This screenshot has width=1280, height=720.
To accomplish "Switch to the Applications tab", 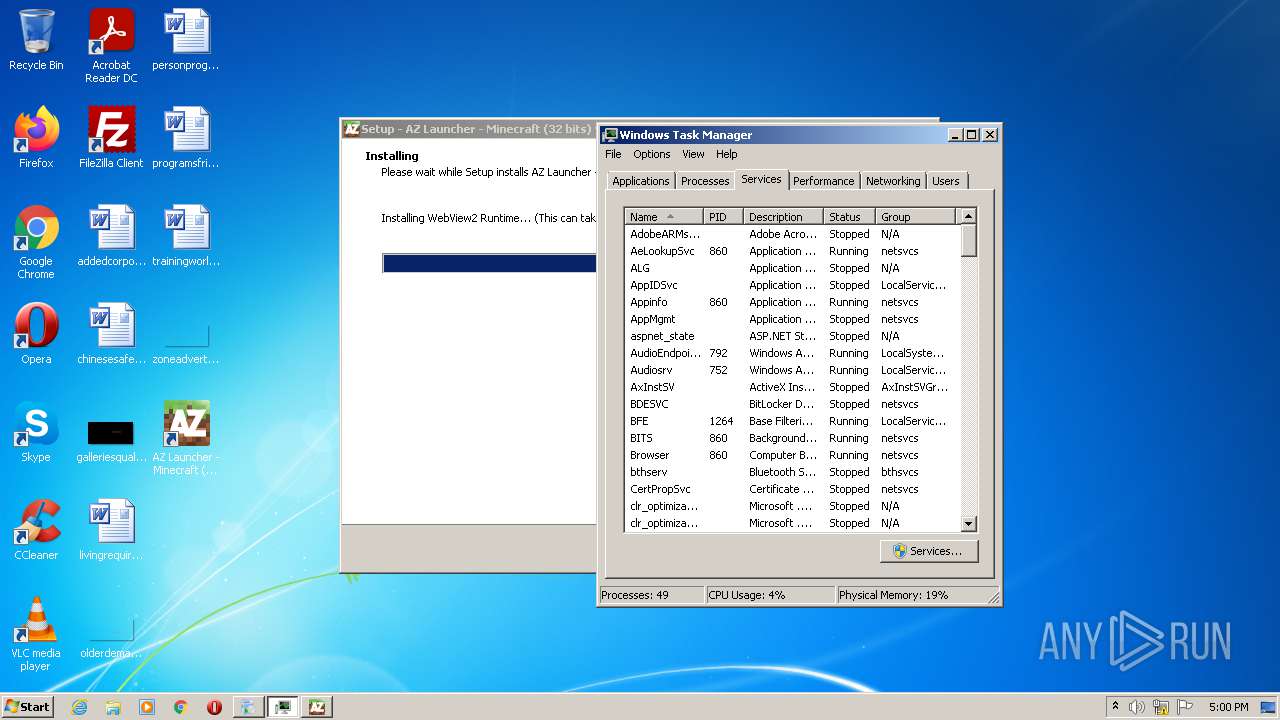I will (x=641, y=181).
